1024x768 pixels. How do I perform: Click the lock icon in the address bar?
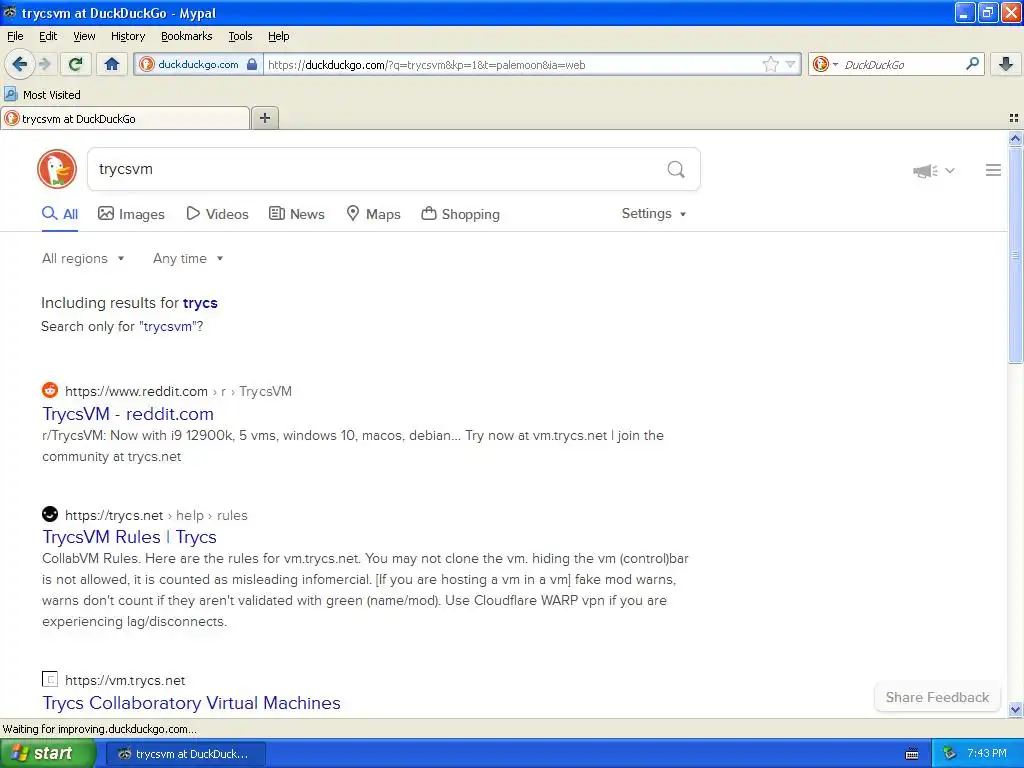pos(252,64)
